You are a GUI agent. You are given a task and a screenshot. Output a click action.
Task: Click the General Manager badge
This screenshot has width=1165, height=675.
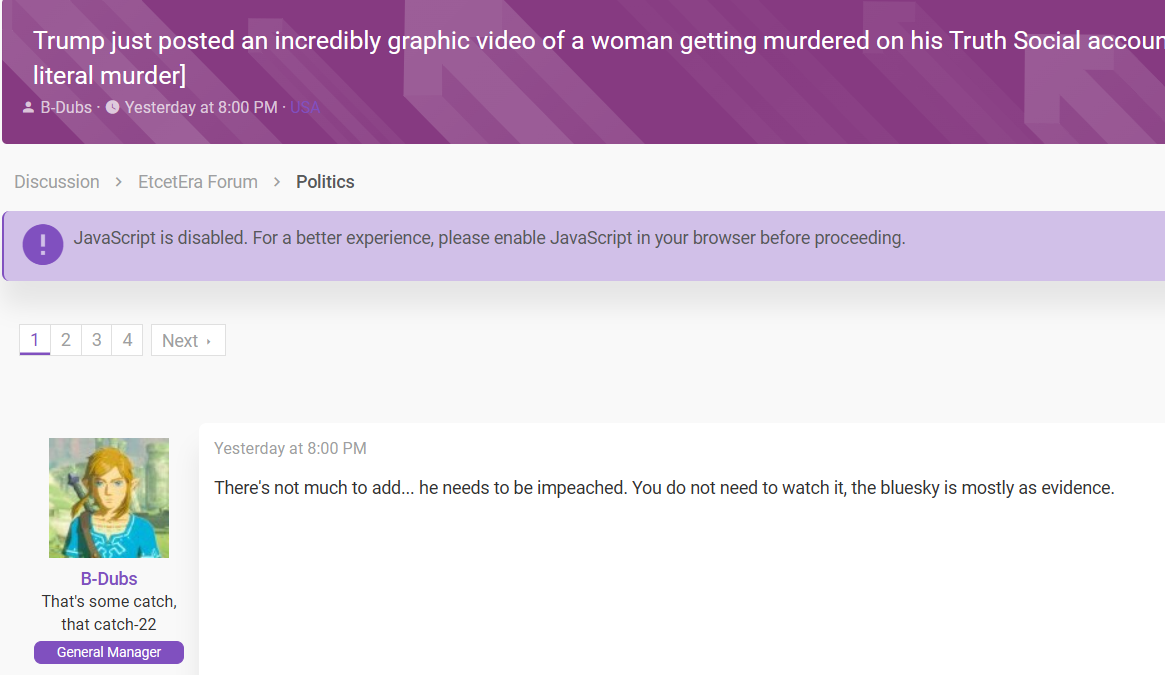point(108,652)
